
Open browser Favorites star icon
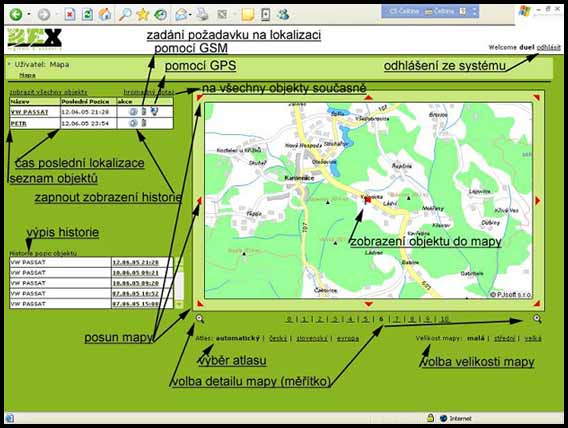pos(143,14)
